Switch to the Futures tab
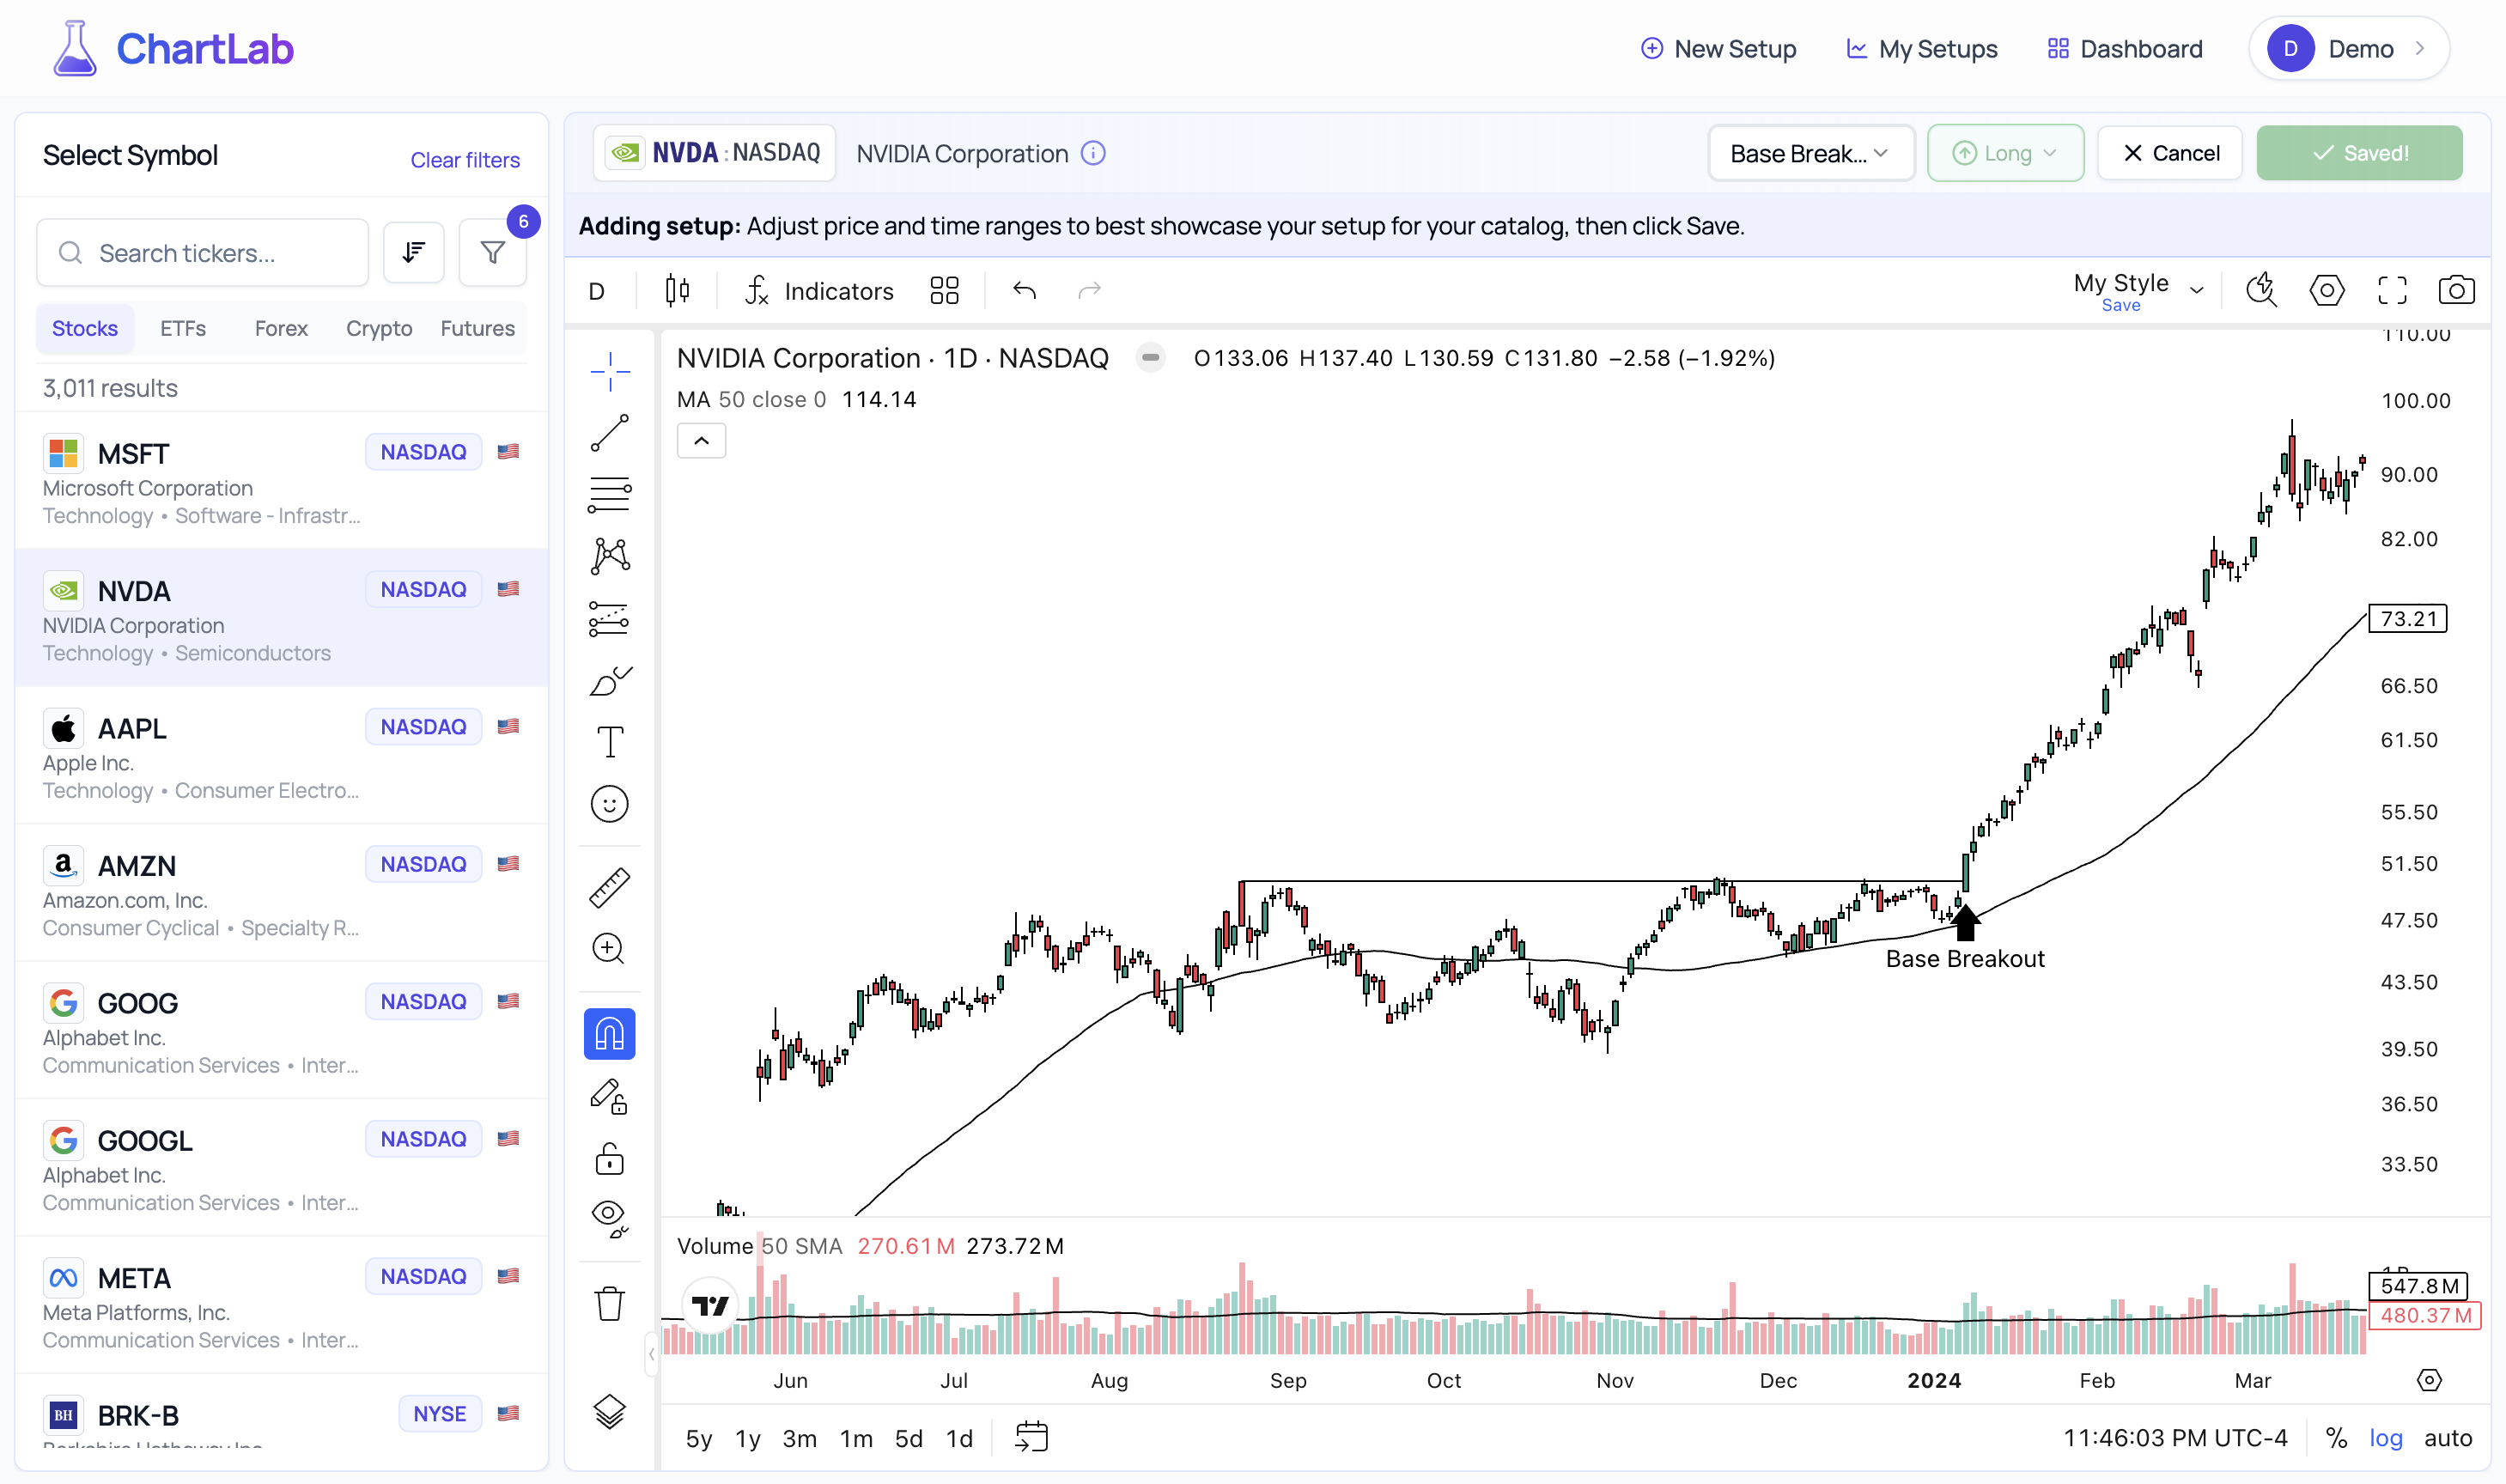2506x1484 pixels. point(477,328)
